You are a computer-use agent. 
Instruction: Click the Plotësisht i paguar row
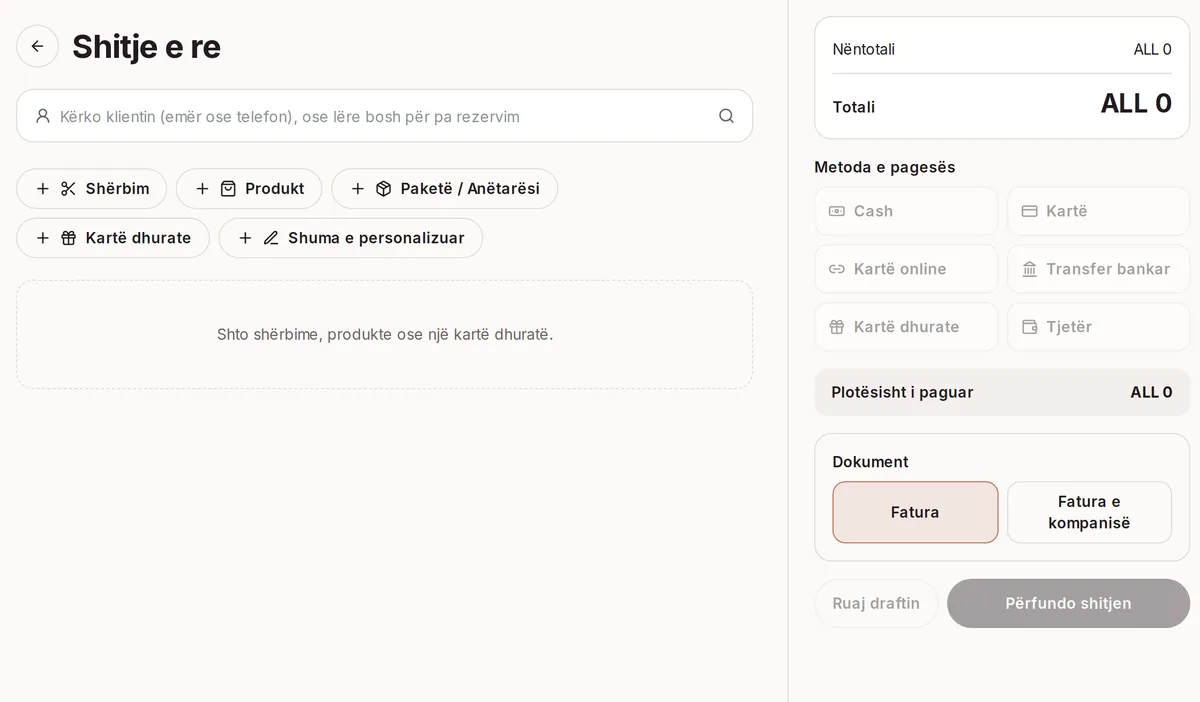point(1002,392)
